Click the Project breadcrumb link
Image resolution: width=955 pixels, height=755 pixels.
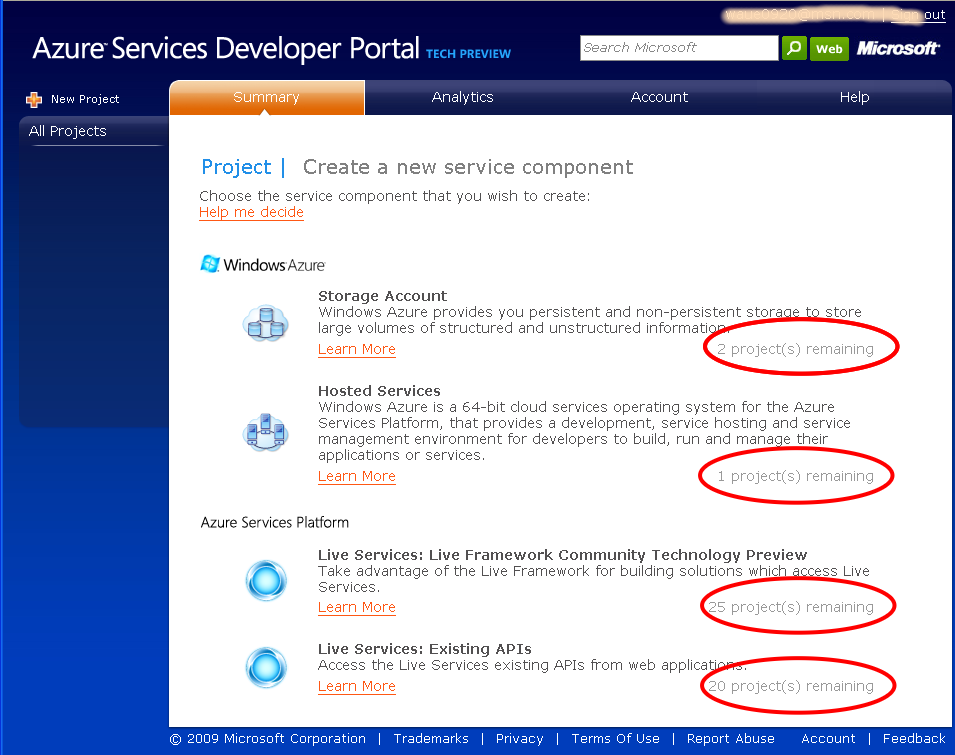(236, 167)
